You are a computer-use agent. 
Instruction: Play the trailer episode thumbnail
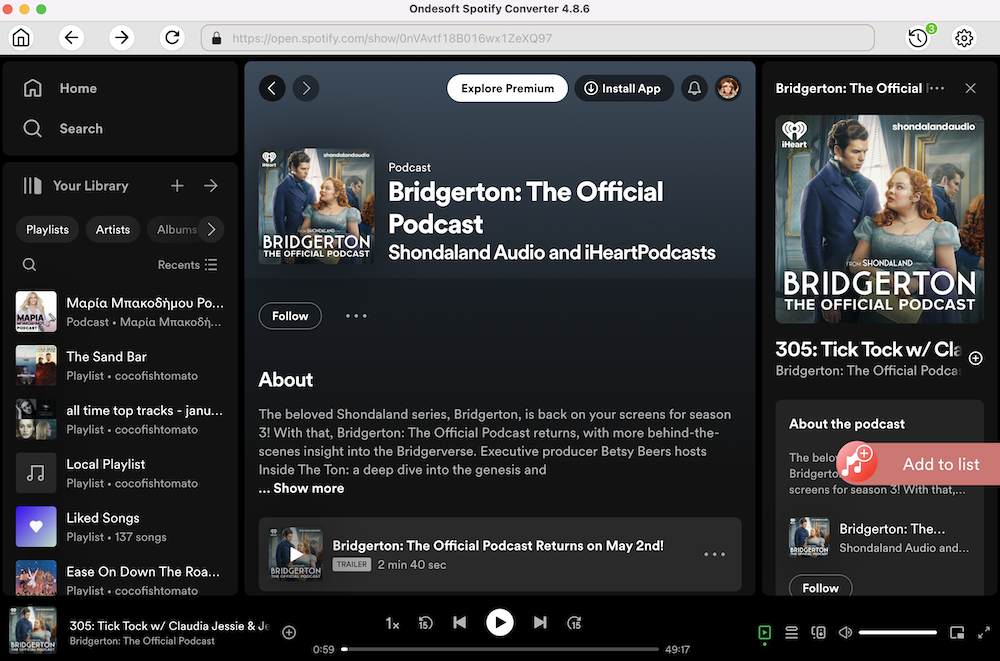coord(296,554)
